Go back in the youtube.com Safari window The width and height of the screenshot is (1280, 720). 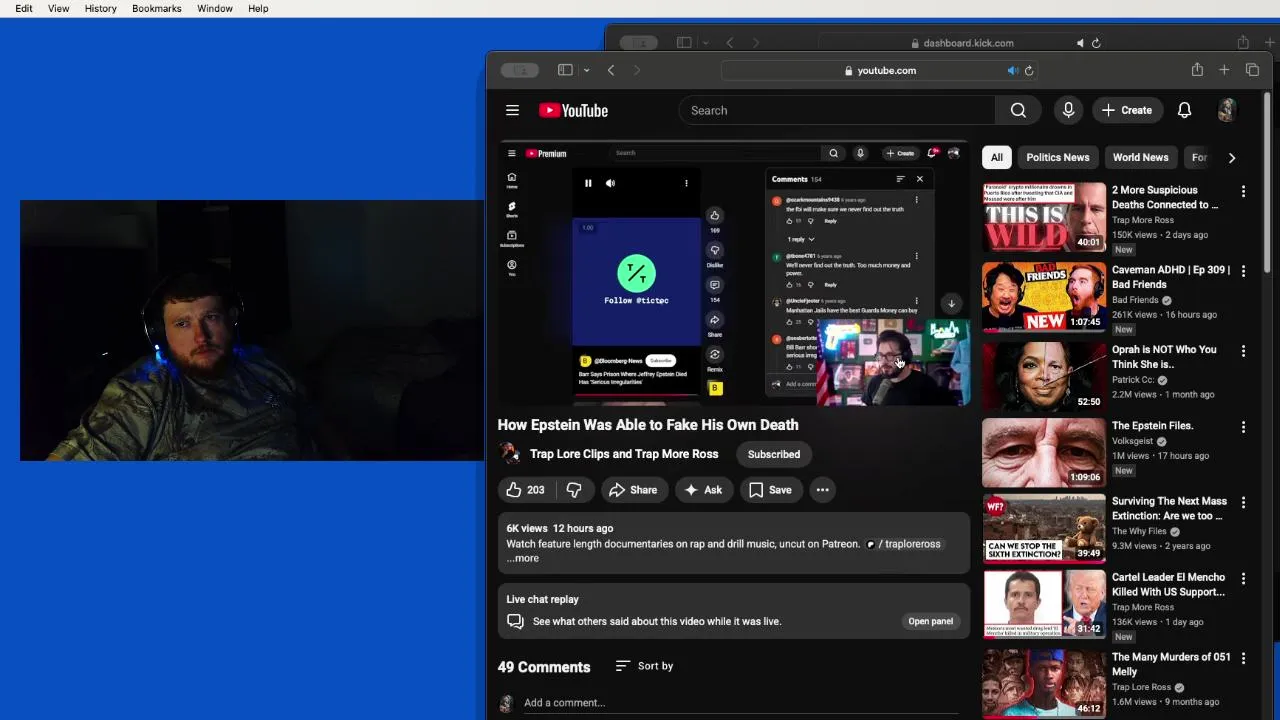(611, 70)
